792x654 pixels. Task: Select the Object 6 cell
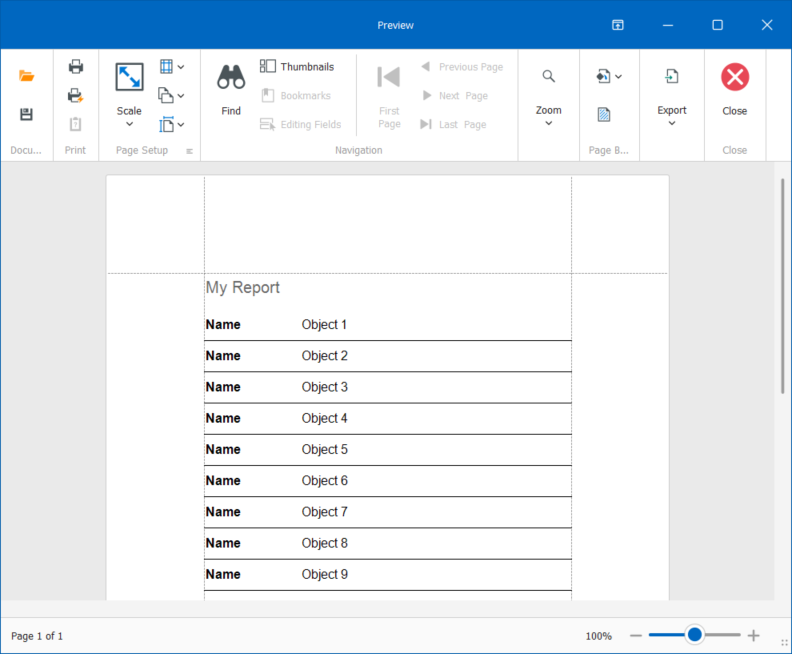click(325, 481)
